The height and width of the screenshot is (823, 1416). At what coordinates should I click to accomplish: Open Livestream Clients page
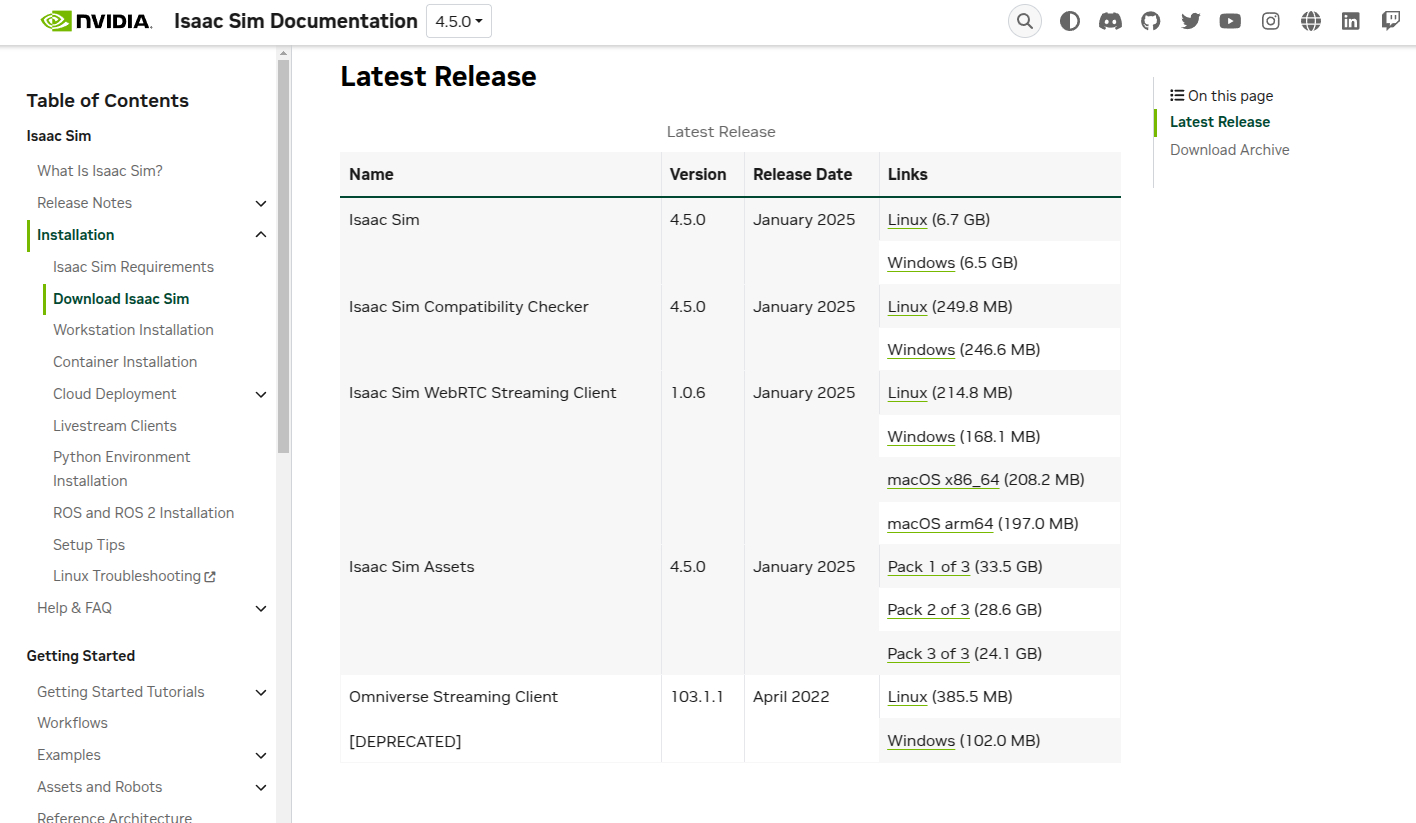(115, 426)
